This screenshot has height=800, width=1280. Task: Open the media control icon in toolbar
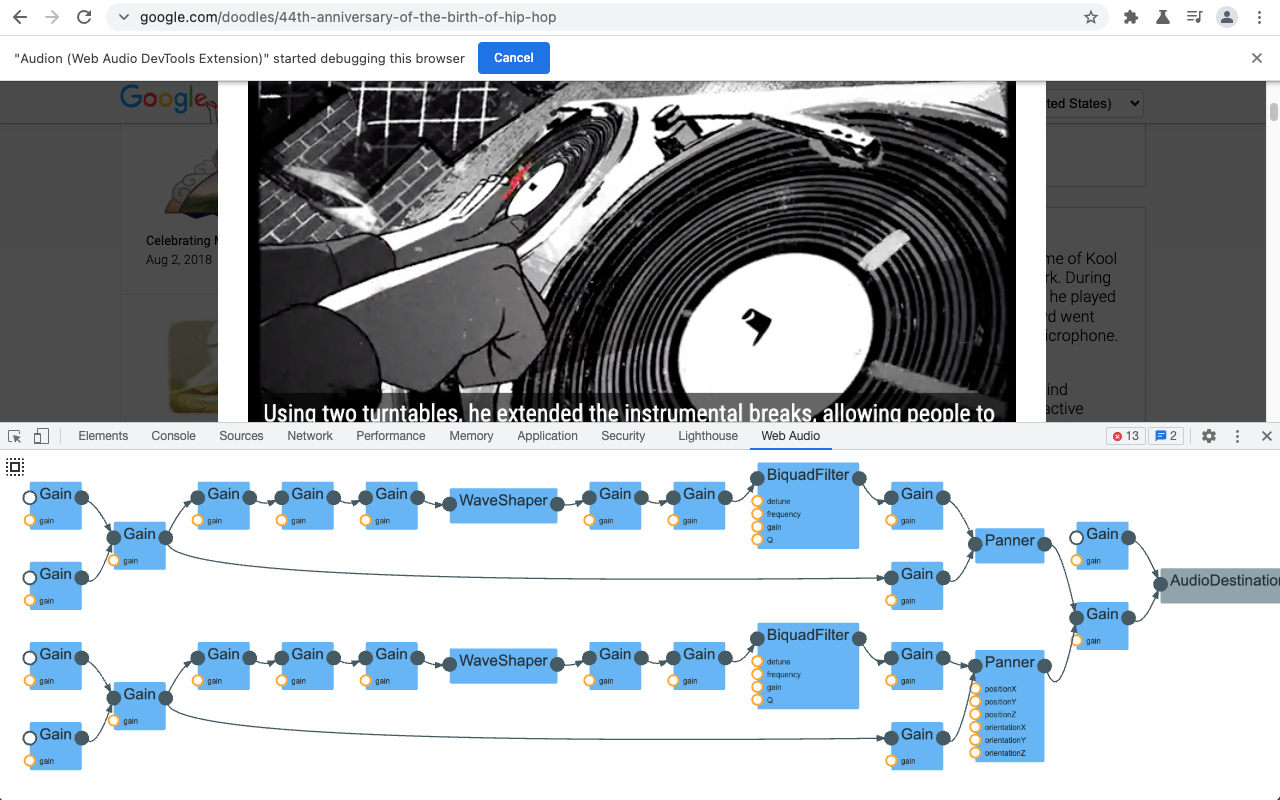1194,17
